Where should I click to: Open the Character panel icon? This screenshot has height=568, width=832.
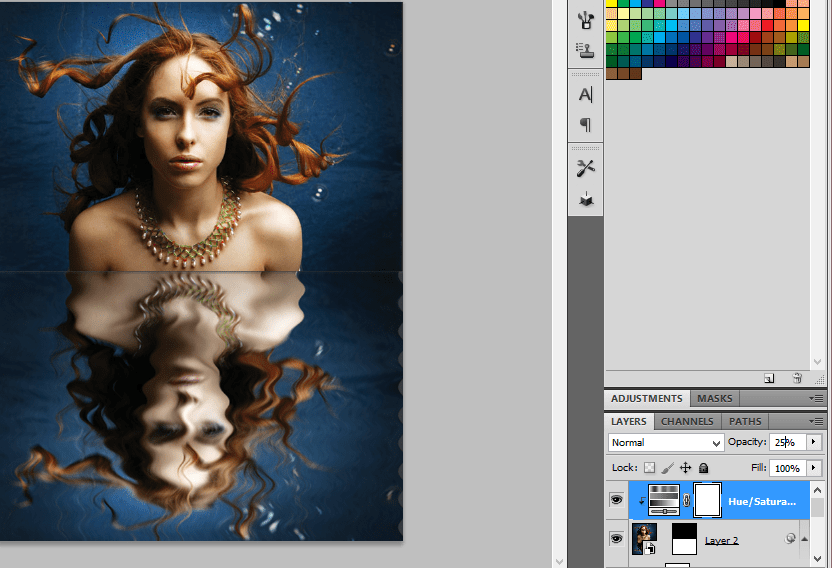(586, 94)
